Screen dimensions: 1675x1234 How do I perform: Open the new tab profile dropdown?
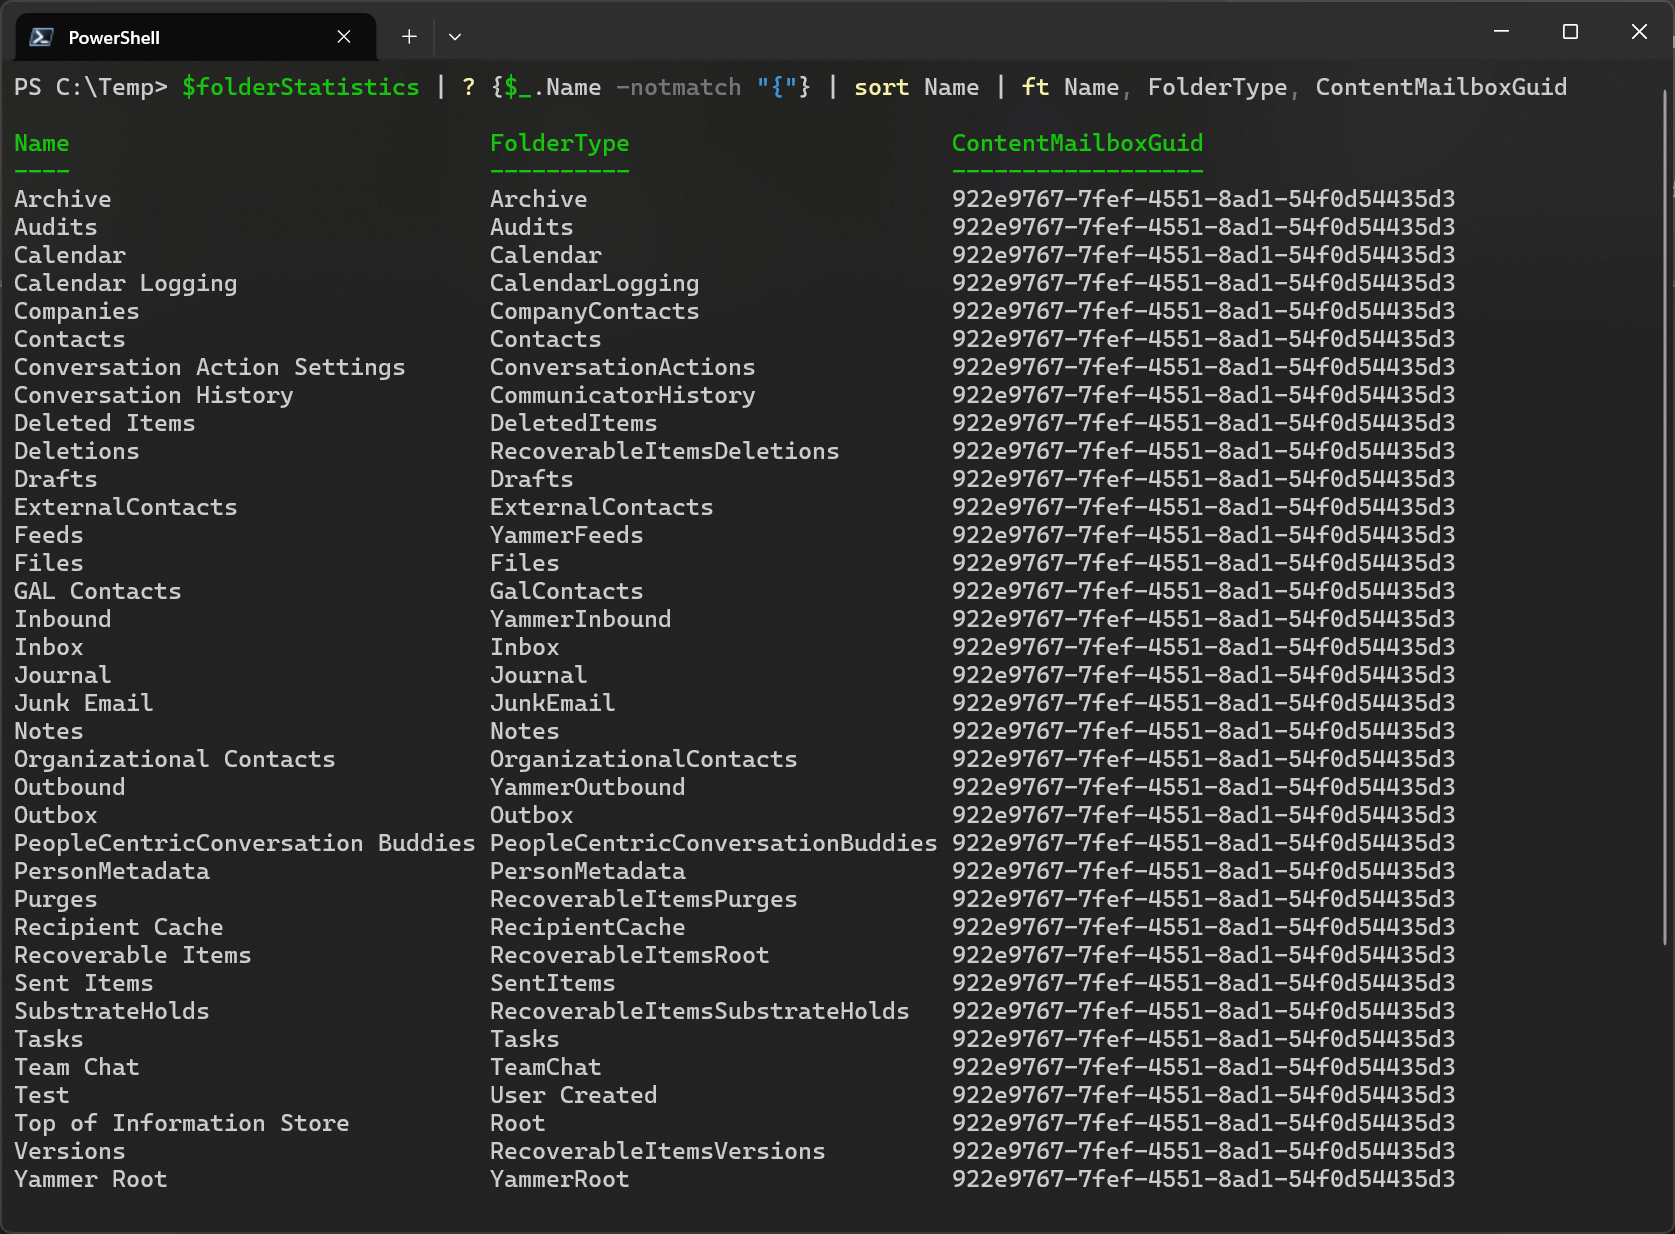click(x=455, y=37)
